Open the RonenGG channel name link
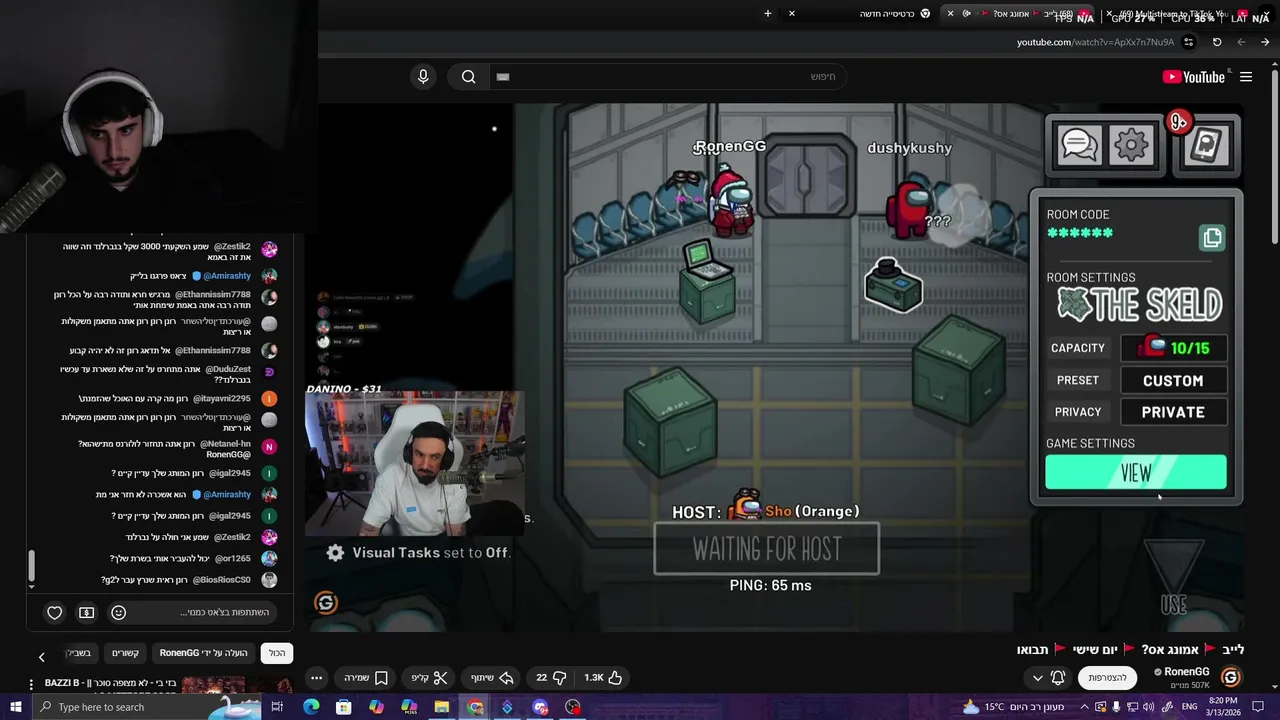The height and width of the screenshot is (720, 1280). pyautogui.click(x=1187, y=672)
